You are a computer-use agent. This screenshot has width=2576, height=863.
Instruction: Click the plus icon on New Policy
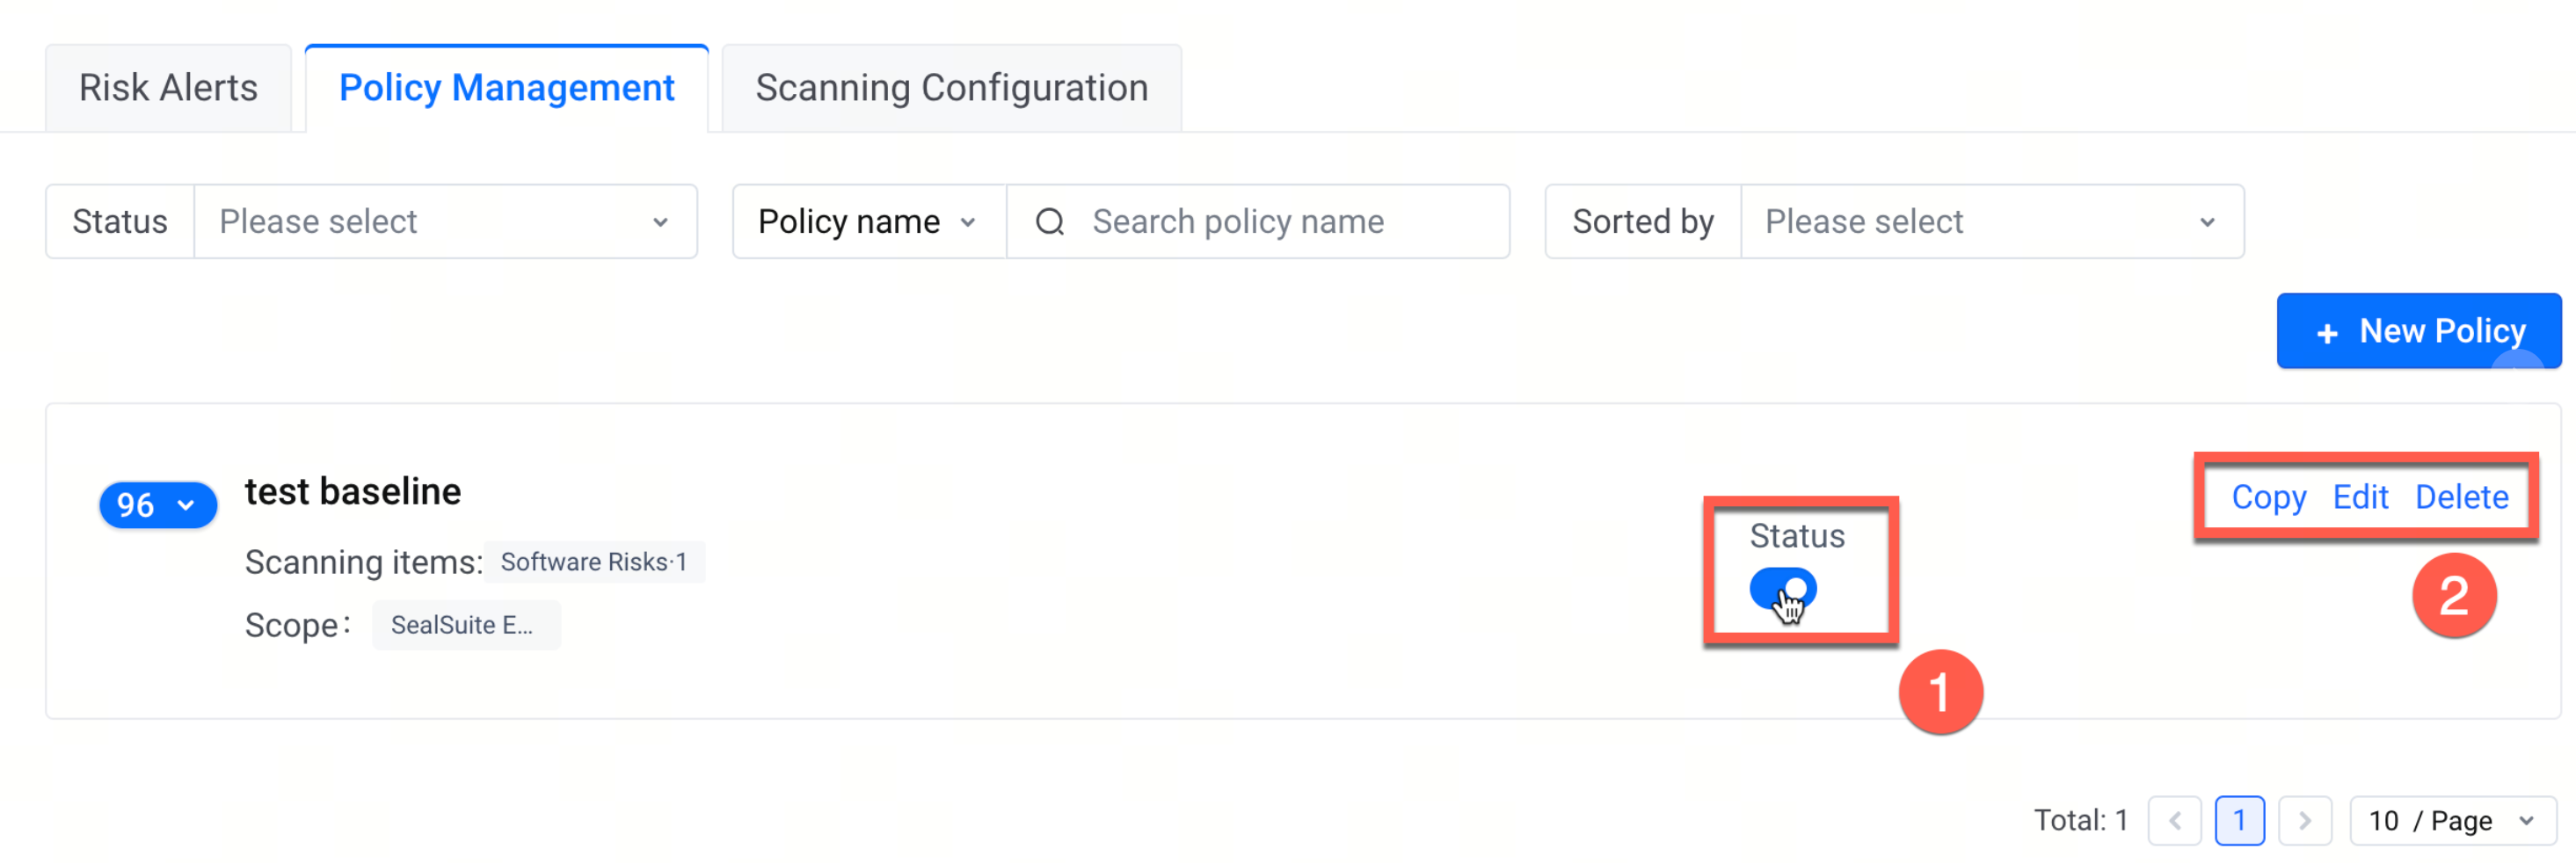pyautogui.click(x=2327, y=333)
